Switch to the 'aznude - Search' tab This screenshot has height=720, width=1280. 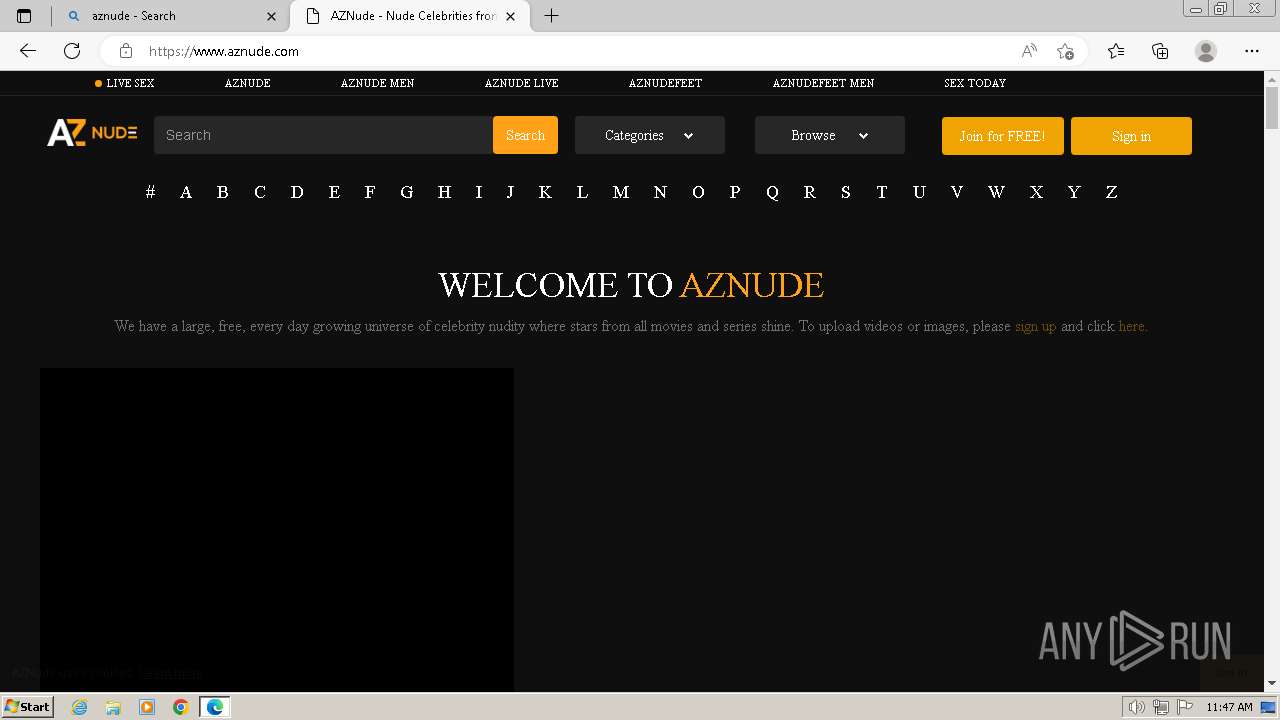[172, 16]
